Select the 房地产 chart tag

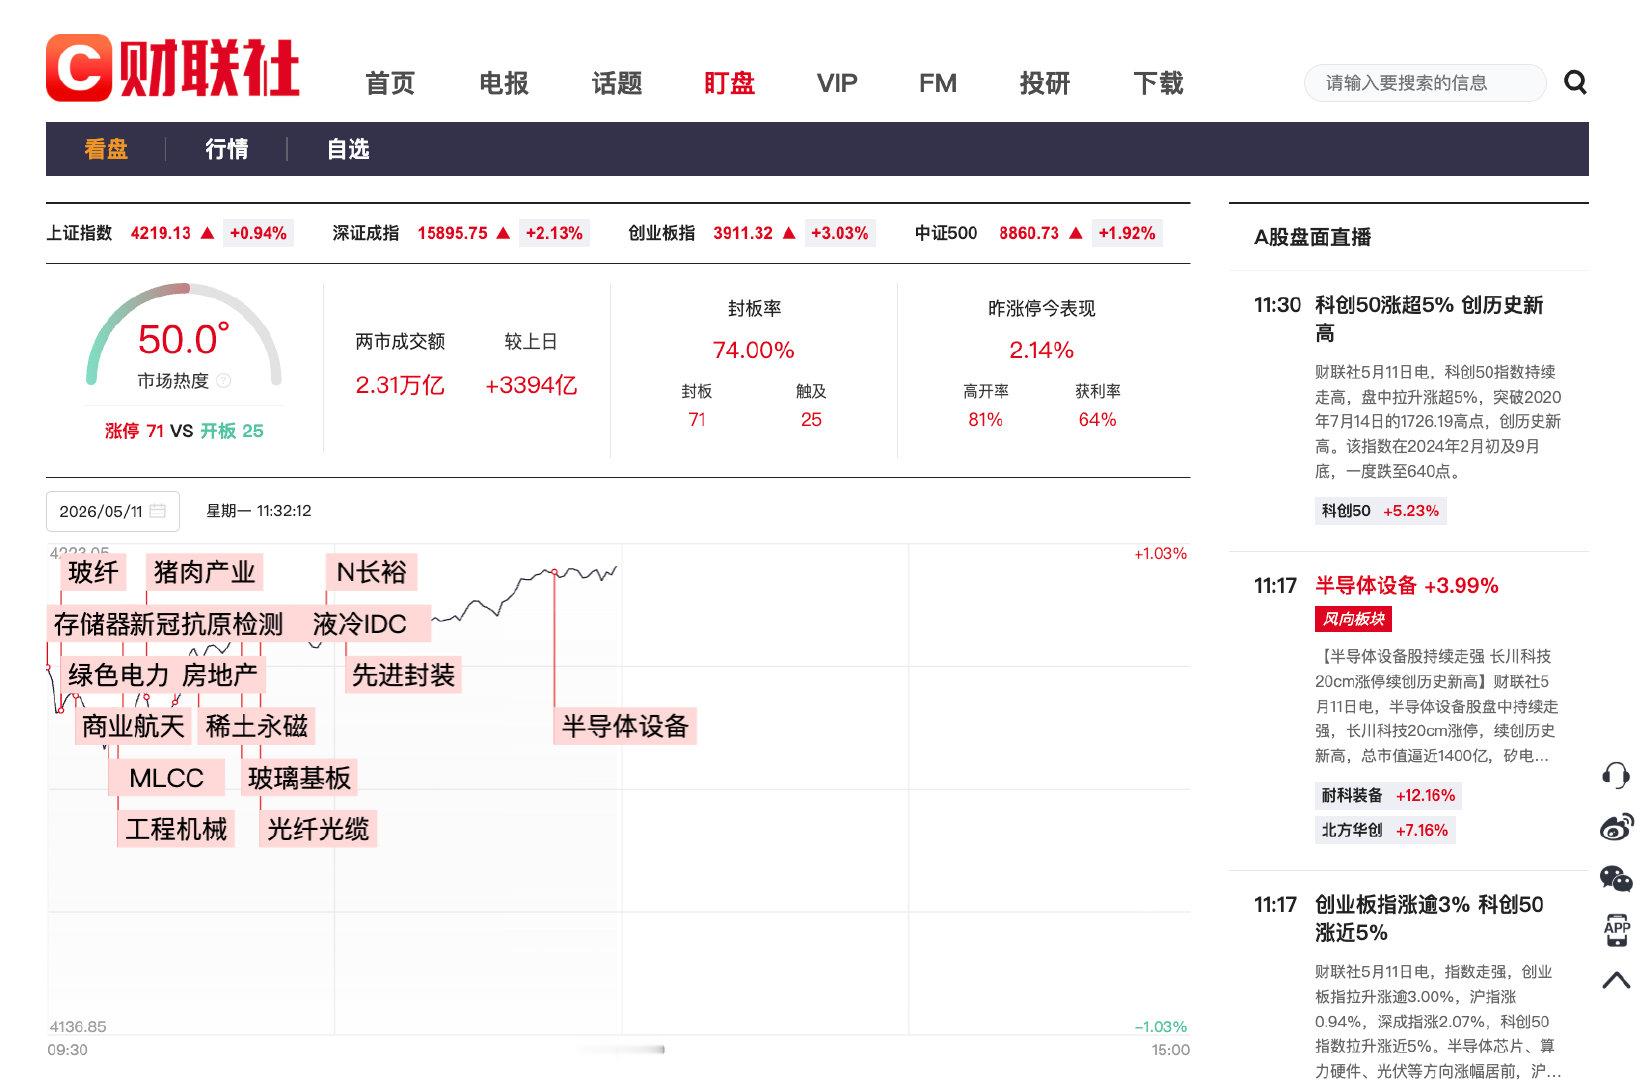point(220,675)
